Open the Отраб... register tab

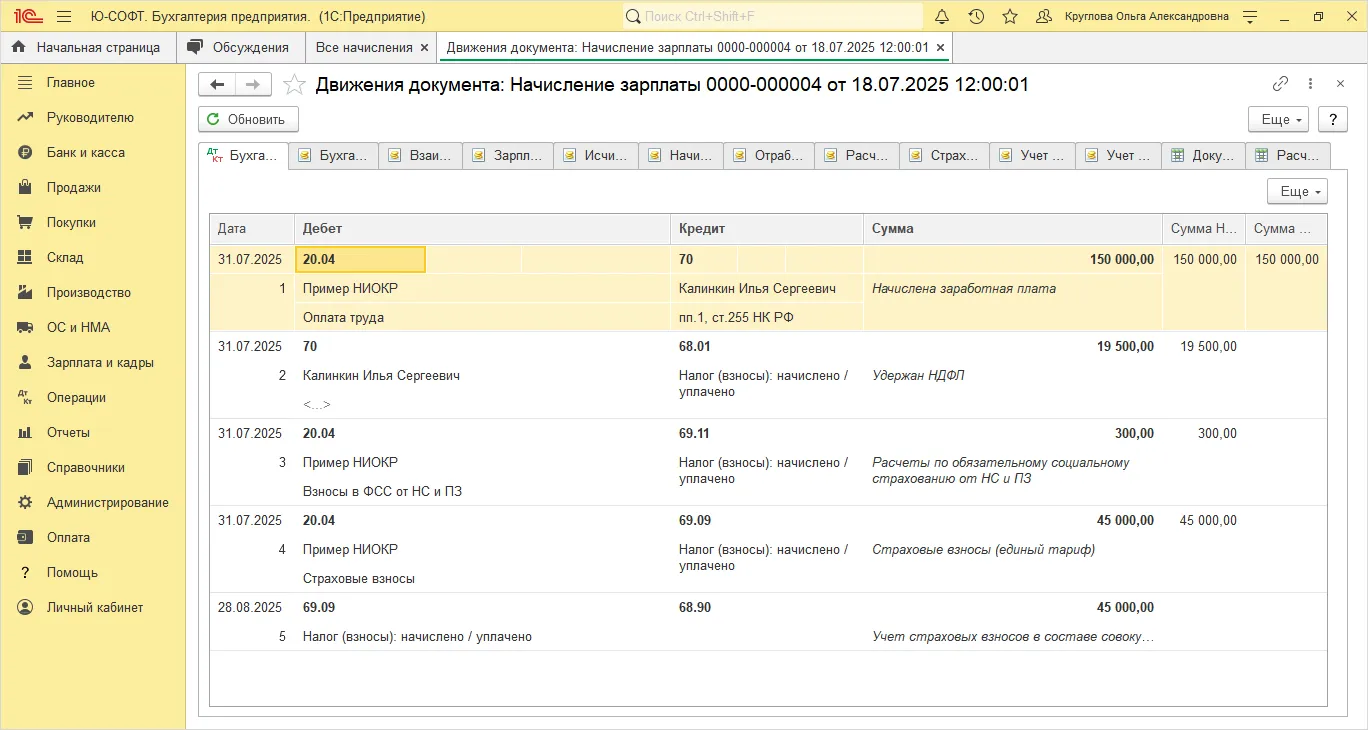(769, 156)
